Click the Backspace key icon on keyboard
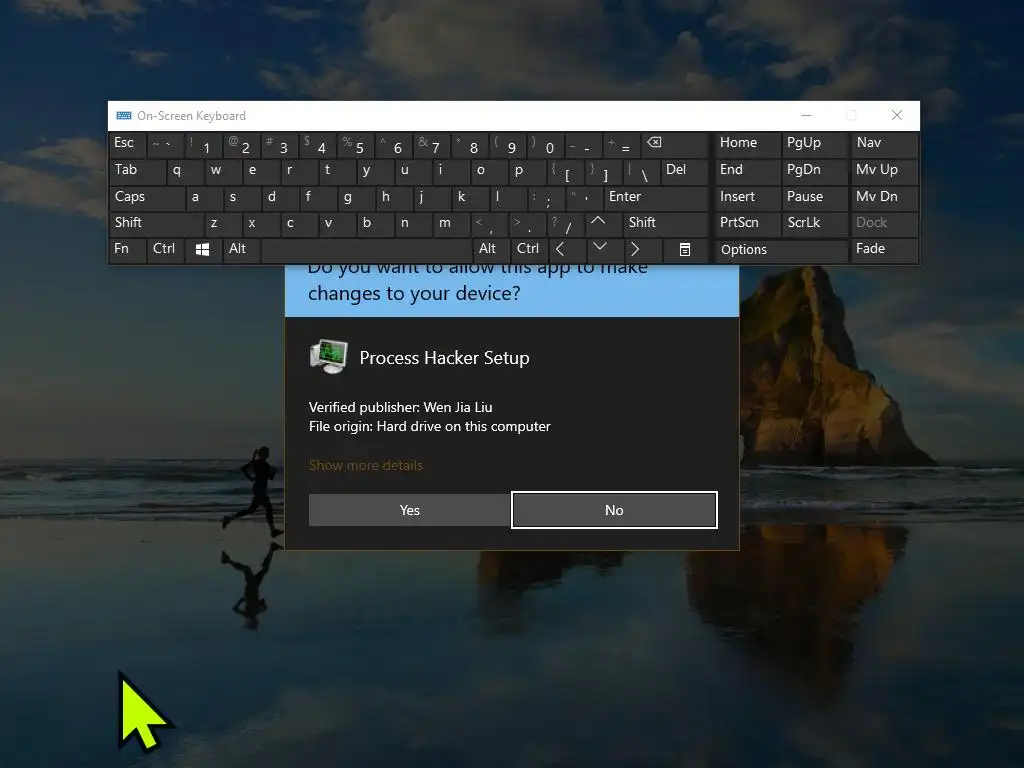 673,145
